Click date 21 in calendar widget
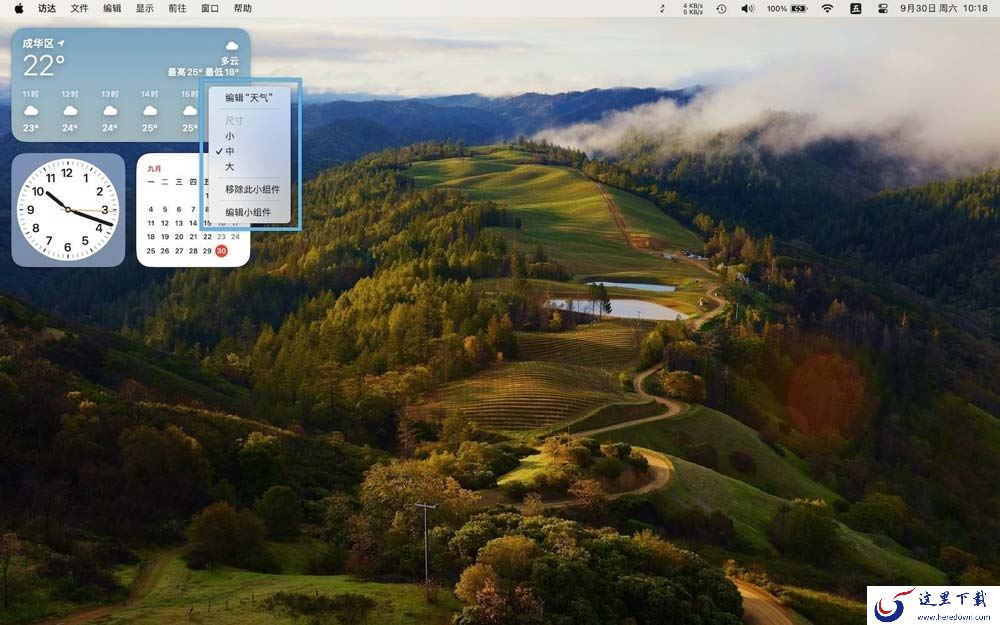 193,237
